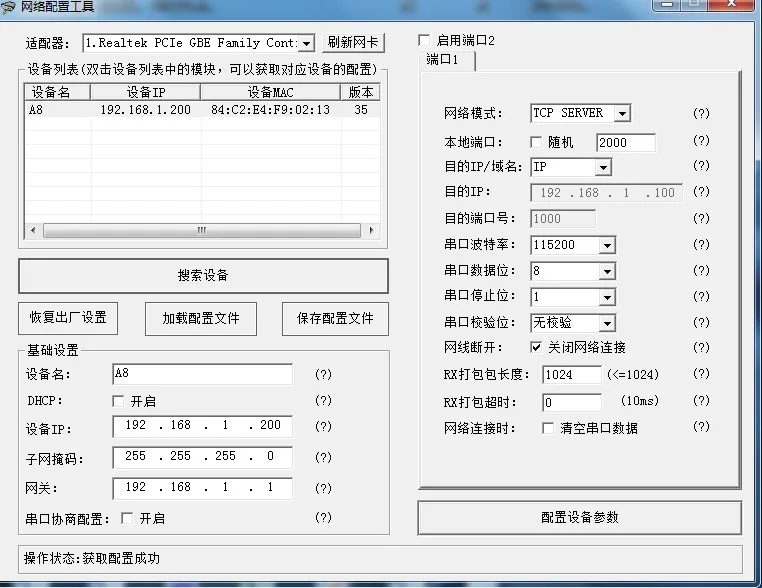Expand the 串口波特率 115200 dropdown
Viewport: 762px width, 588px height.
607,245
